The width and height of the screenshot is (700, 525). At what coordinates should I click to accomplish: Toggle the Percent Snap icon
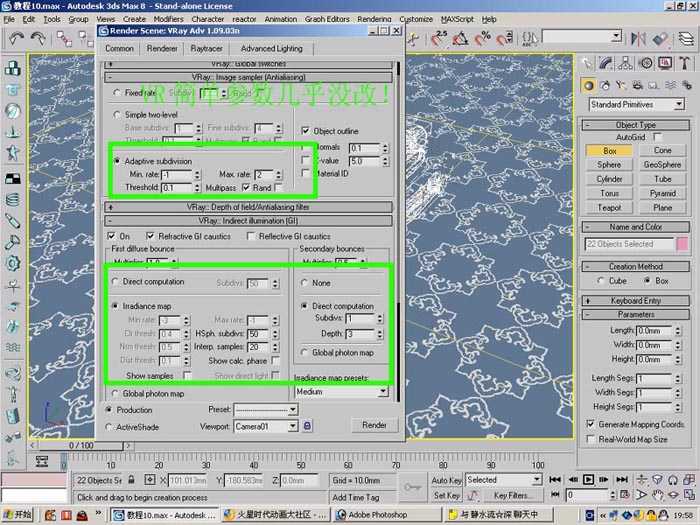(x=483, y=39)
